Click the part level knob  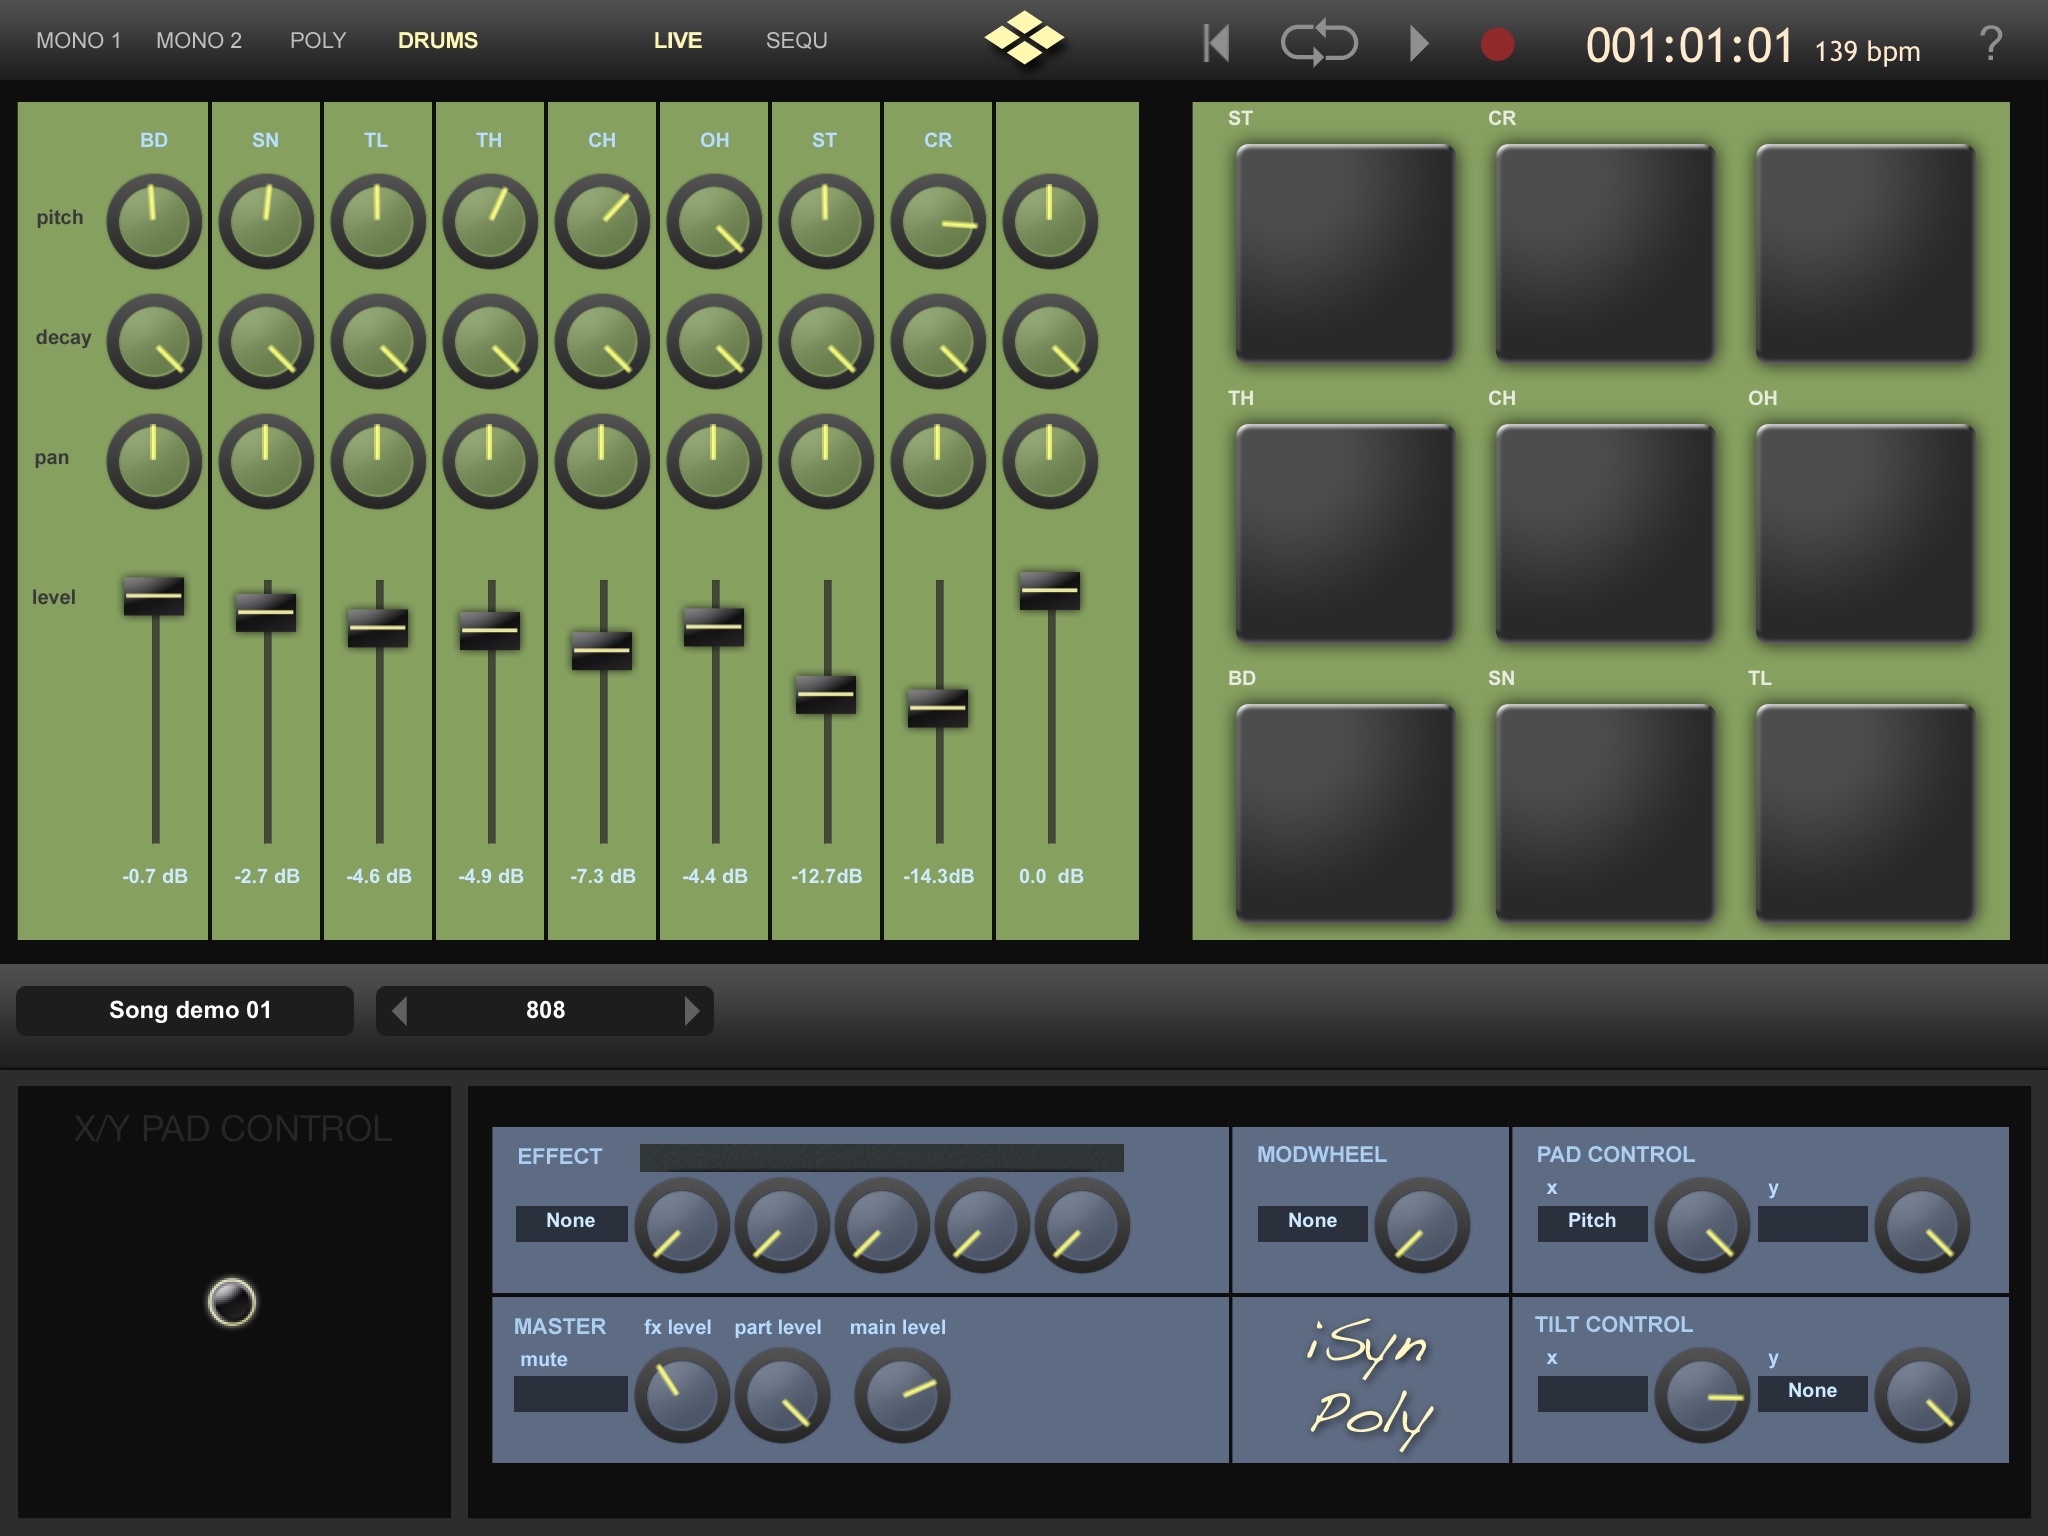pos(782,1395)
